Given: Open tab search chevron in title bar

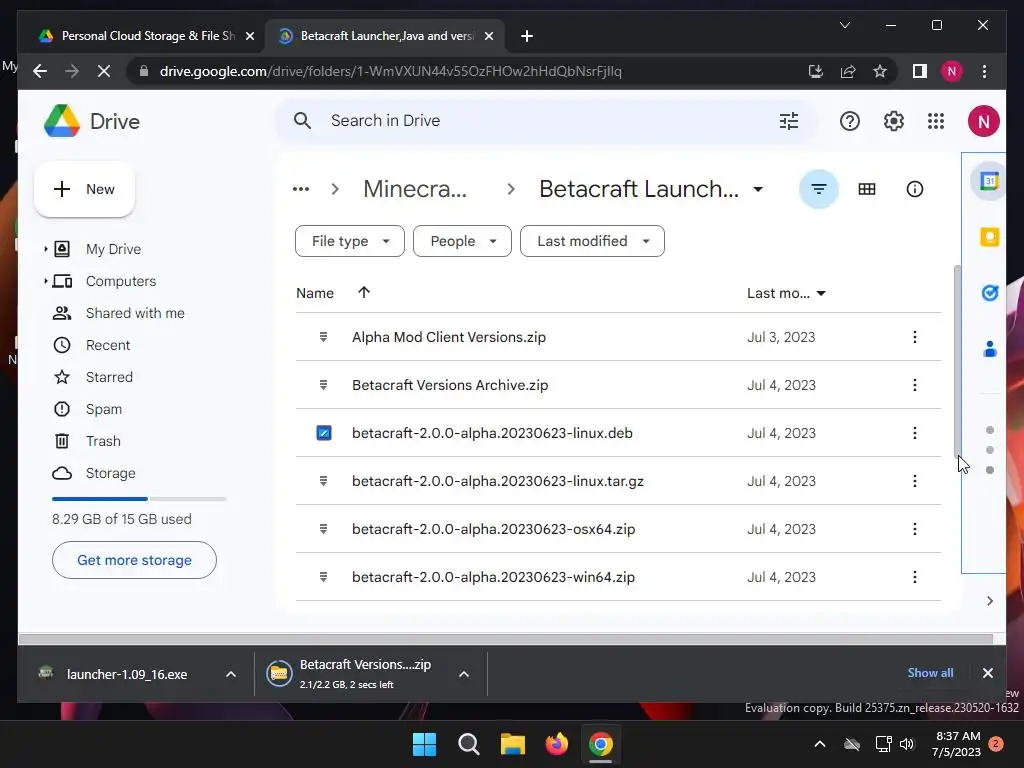Looking at the screenshot, I should tap(844, 25).
